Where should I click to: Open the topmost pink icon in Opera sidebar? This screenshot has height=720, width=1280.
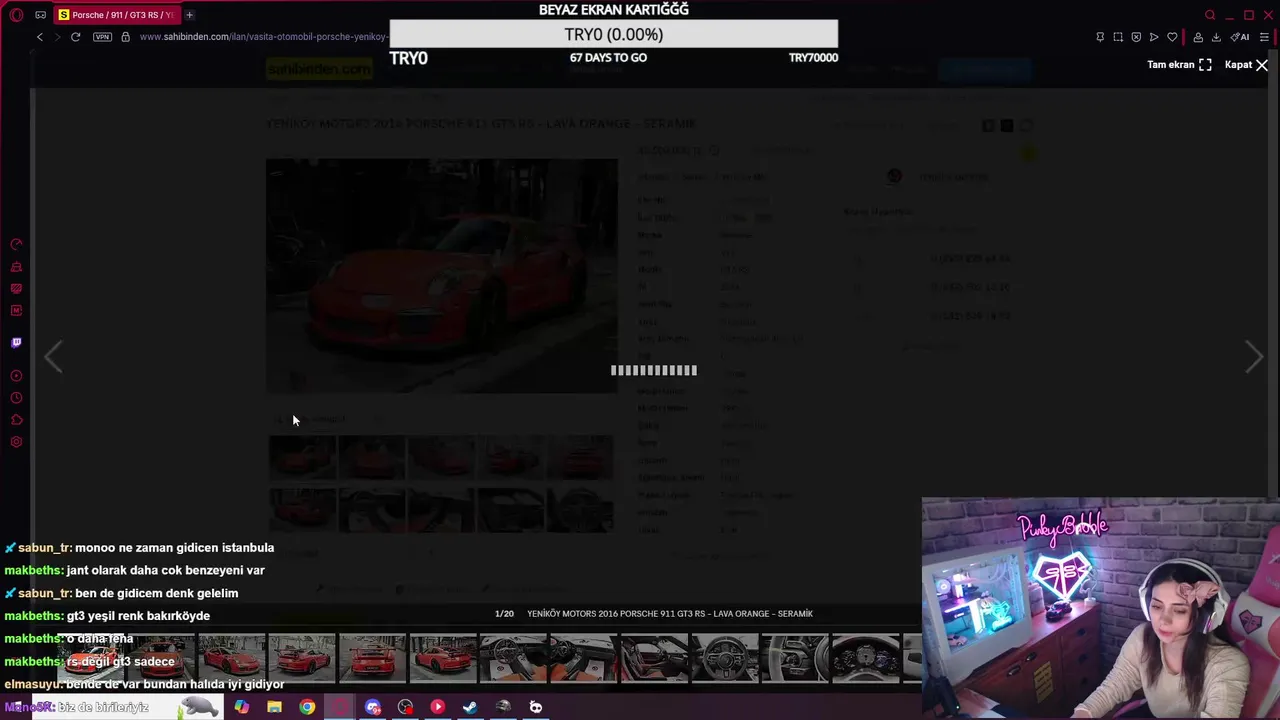[16, 245]
